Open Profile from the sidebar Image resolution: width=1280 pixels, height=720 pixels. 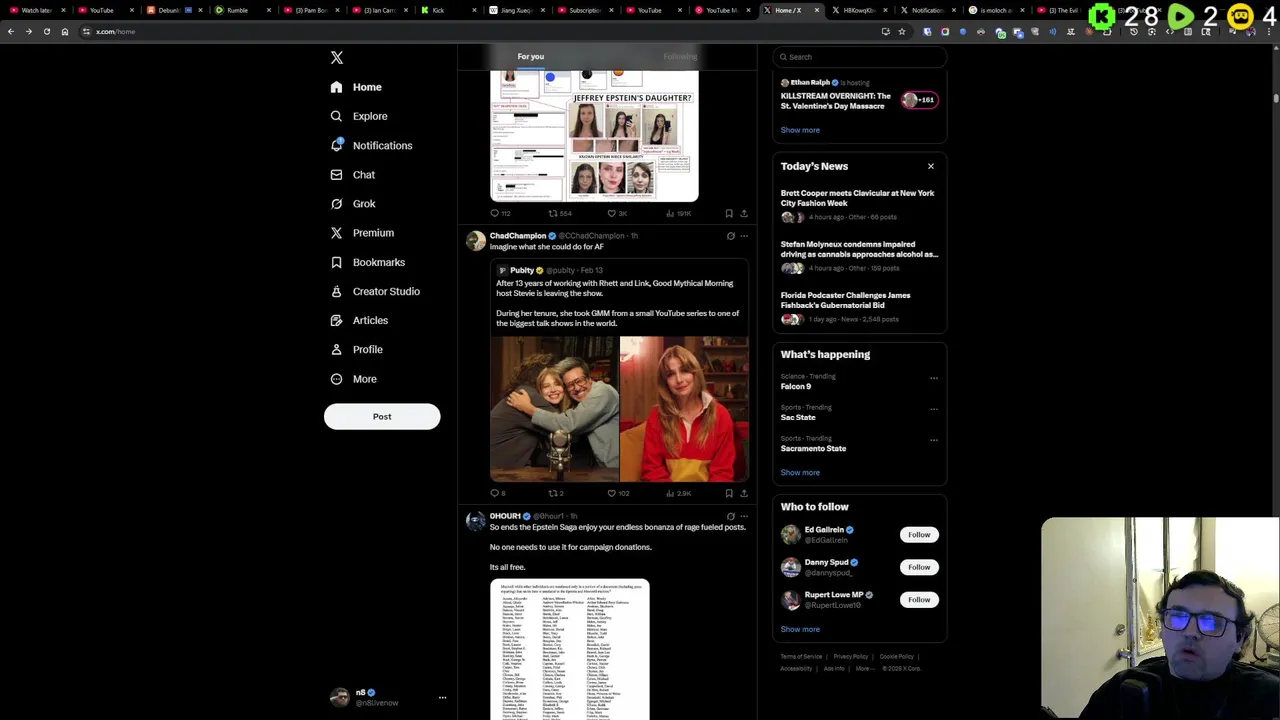click(356, 350)
